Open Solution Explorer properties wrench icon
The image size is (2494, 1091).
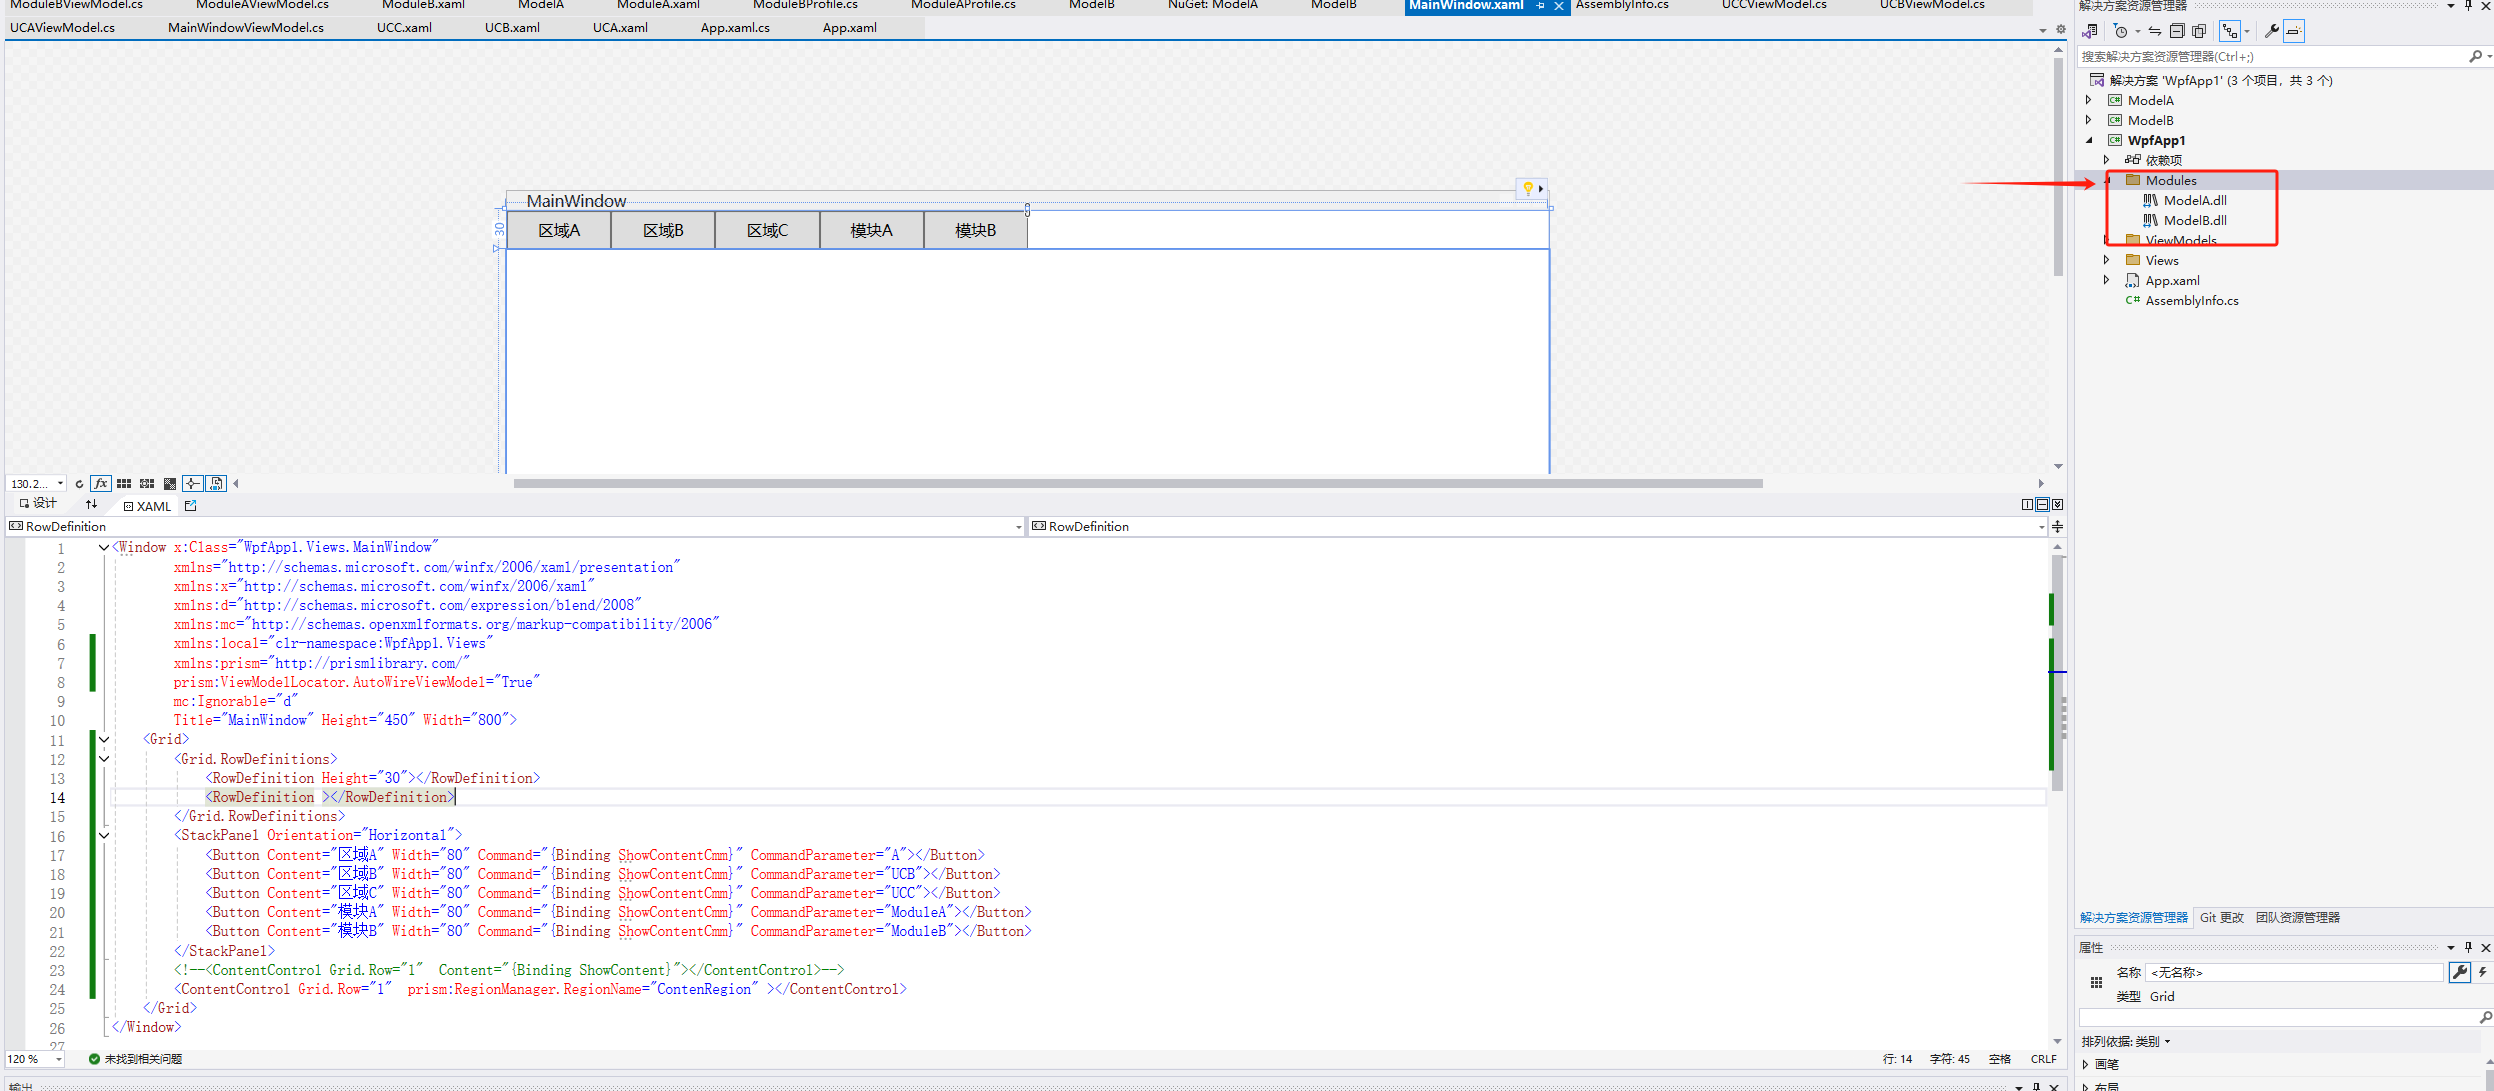pos(2271,31)
